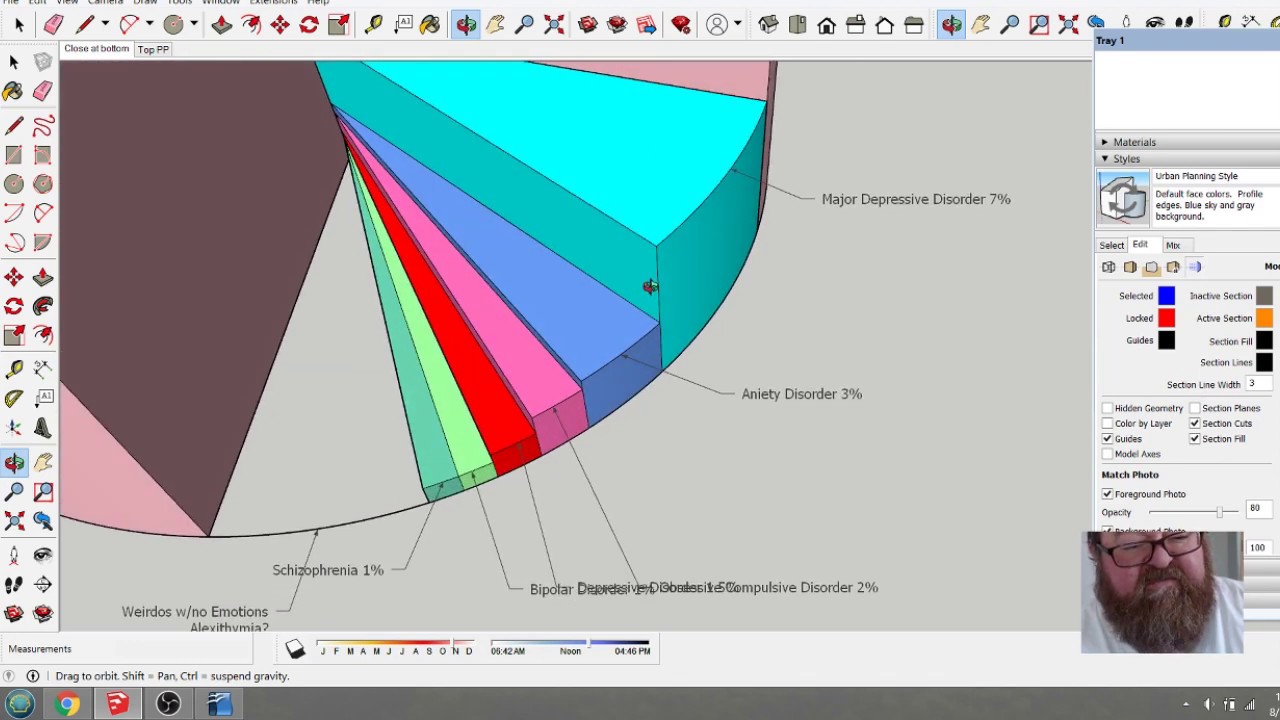Uncheck the Section Cuts checkbox
The image size is (1280, 720).
[1194, 424]
